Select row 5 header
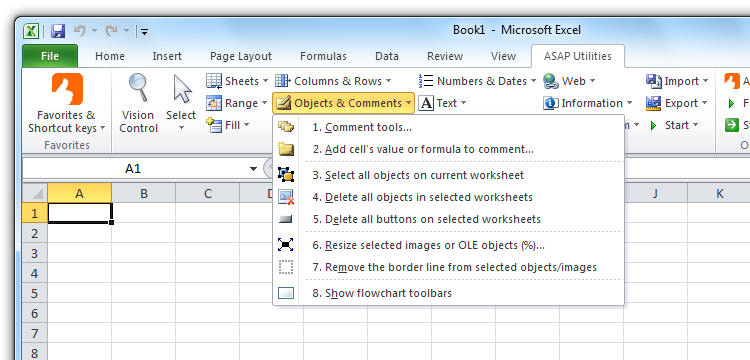The height and width of the screenshot is (360, 750). [34, 293]
